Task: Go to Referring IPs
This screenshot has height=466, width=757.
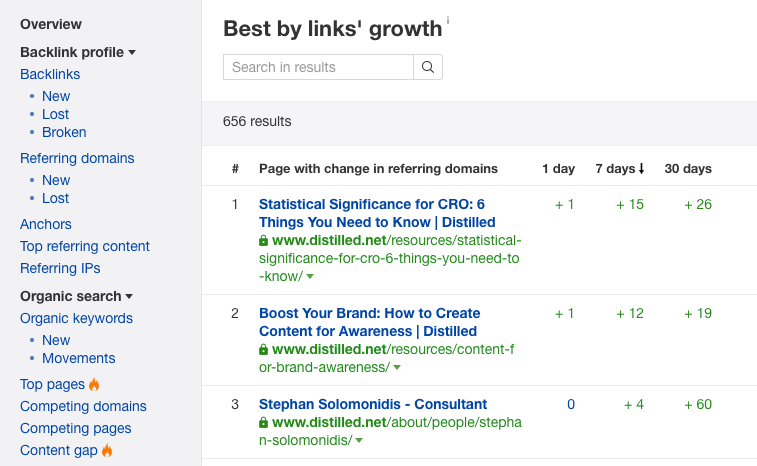Action: coord(60,268)
